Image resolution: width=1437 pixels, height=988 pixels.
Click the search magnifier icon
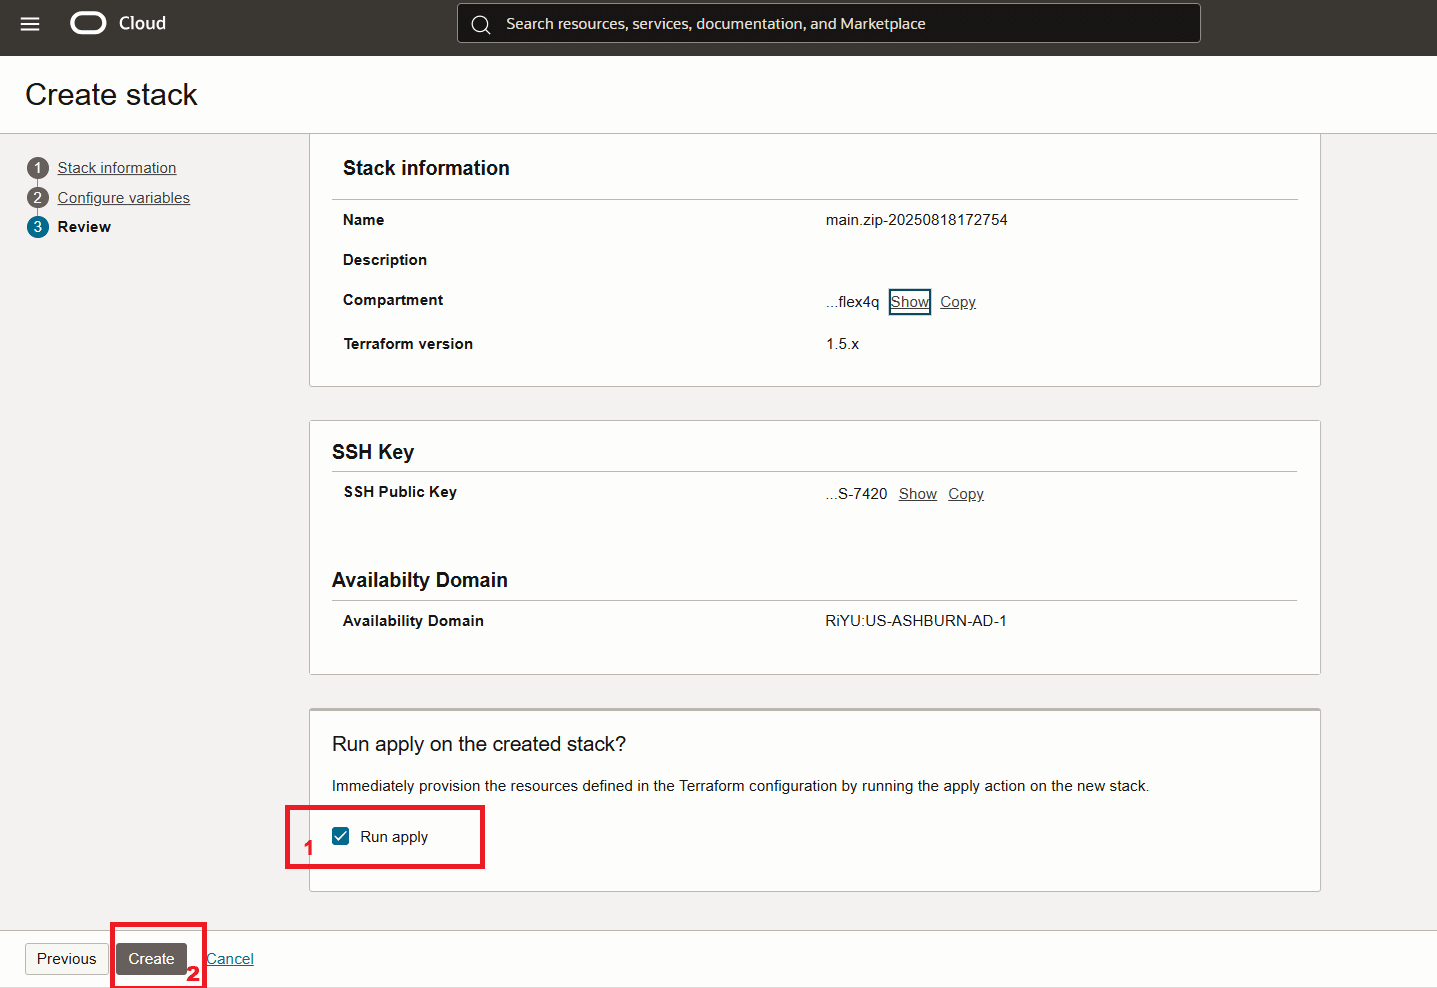tap(481, 24)
